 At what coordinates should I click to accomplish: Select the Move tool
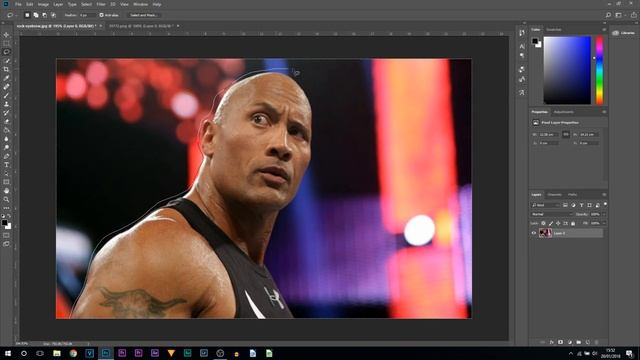pyautogui.click(x=6, y=35)
